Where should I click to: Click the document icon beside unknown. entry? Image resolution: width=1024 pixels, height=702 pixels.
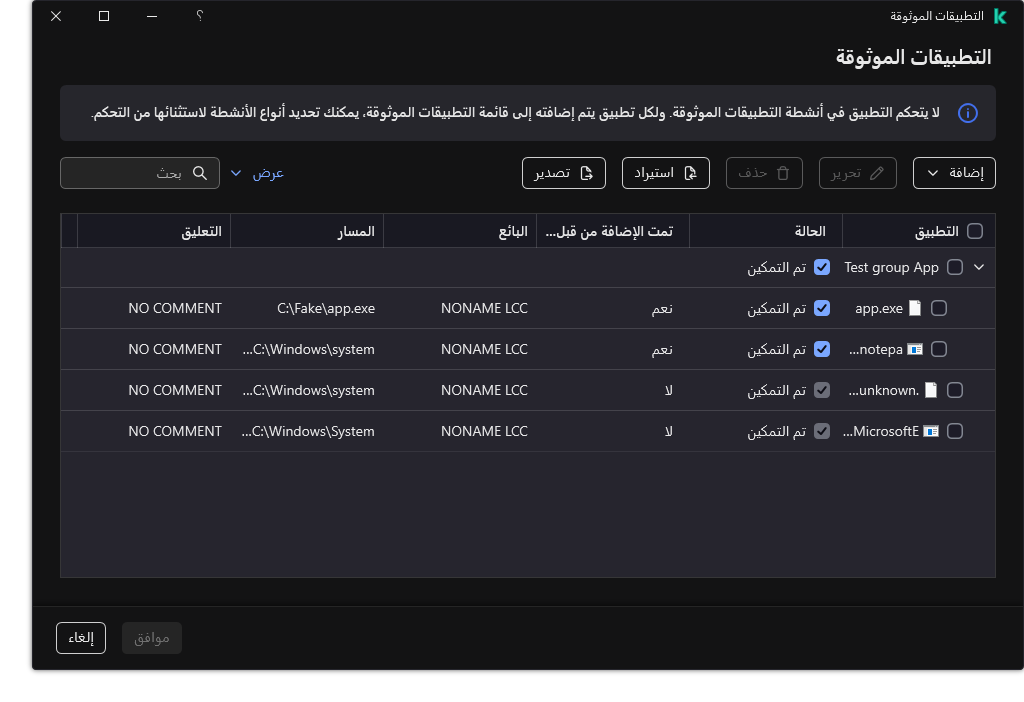pyautogui.click(x=930, y=390)
